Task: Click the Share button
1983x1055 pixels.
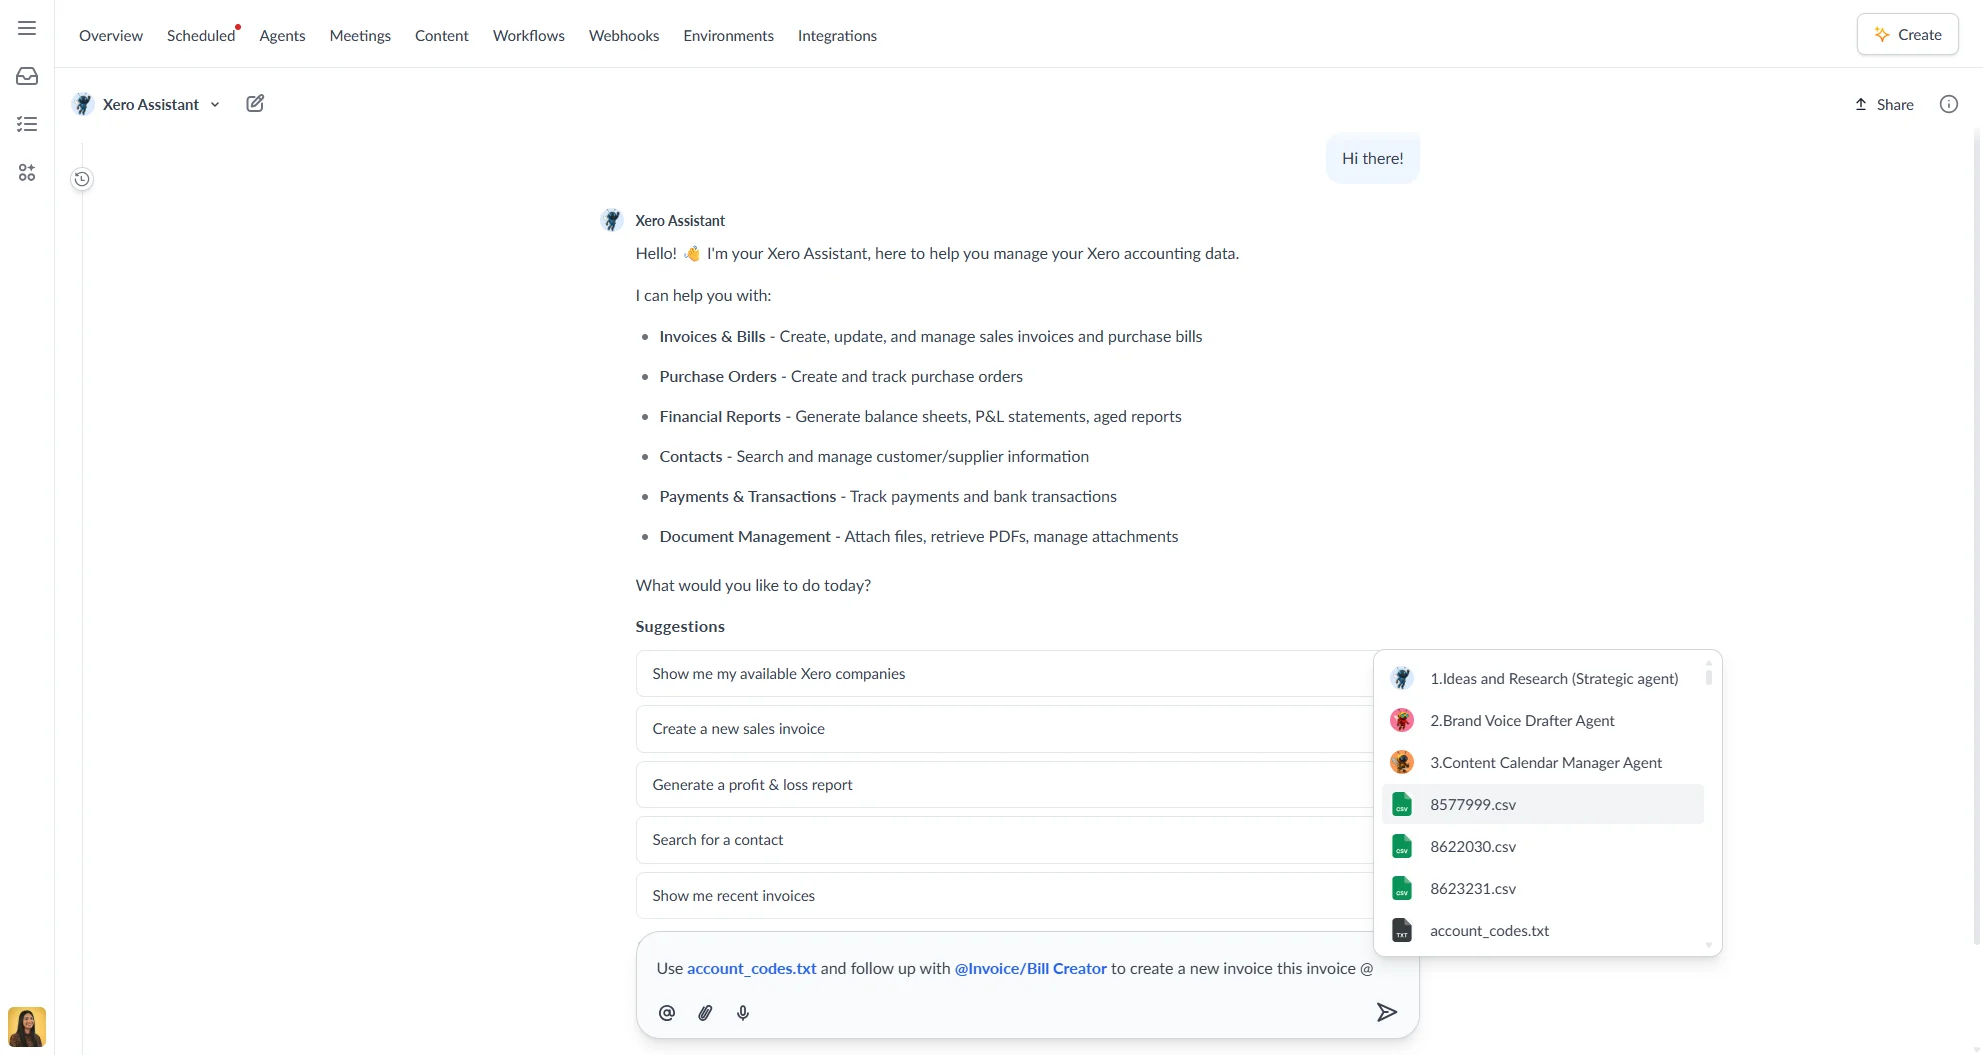Action: click(x=1884, y=103)
